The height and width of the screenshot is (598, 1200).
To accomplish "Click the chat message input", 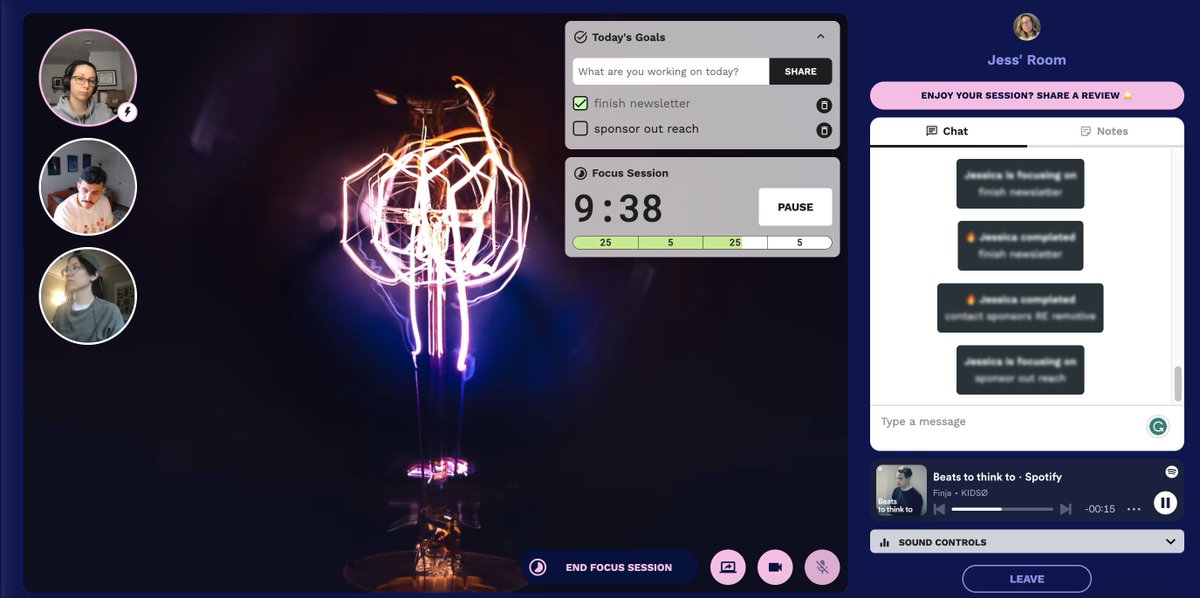I will click(1008, 422).
